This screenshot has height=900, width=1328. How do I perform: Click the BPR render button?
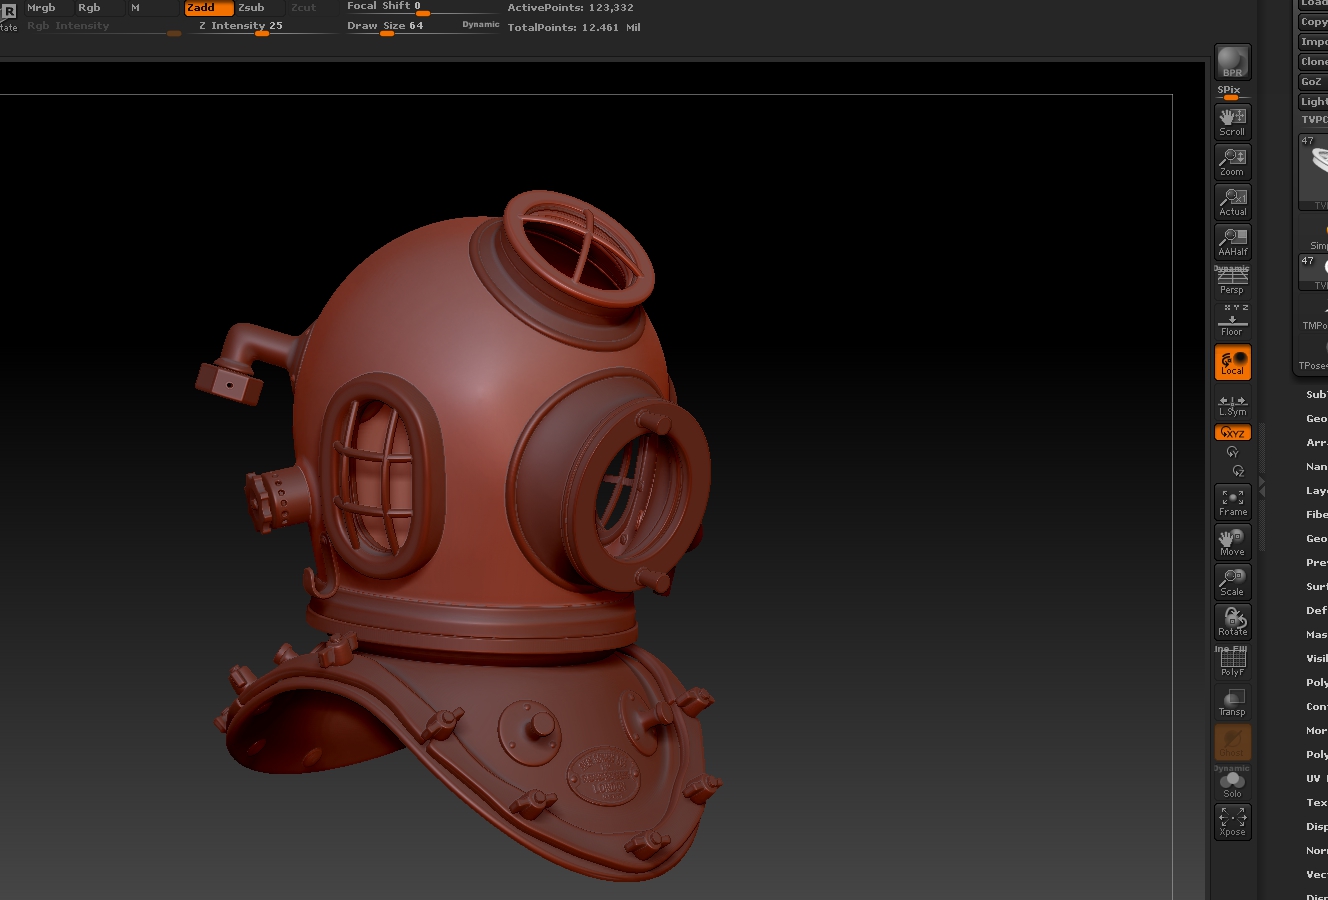pyautogui.click(x=1232, y=62)
